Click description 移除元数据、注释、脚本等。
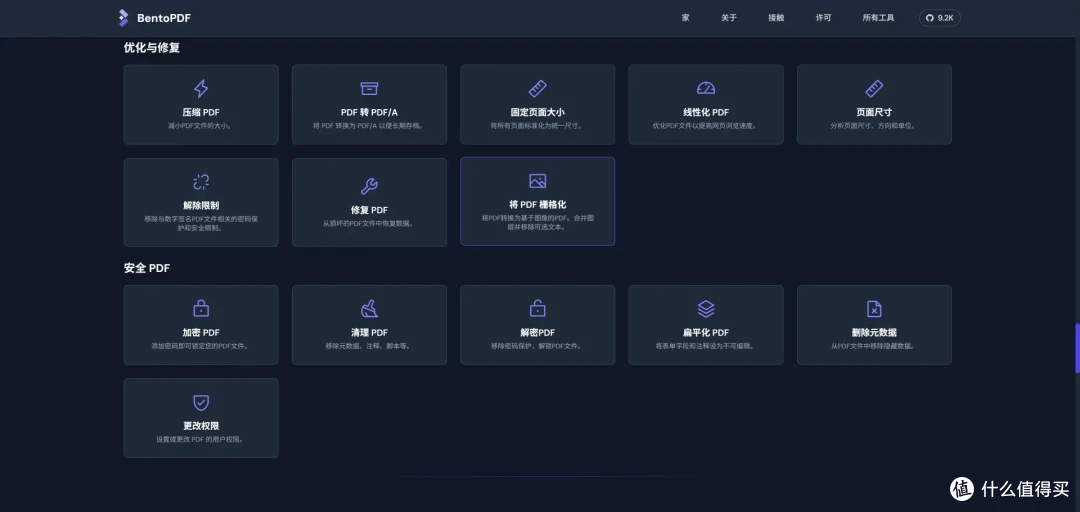Image resolution: width=1080 pixels, height=512 pixels. [369, 346]
